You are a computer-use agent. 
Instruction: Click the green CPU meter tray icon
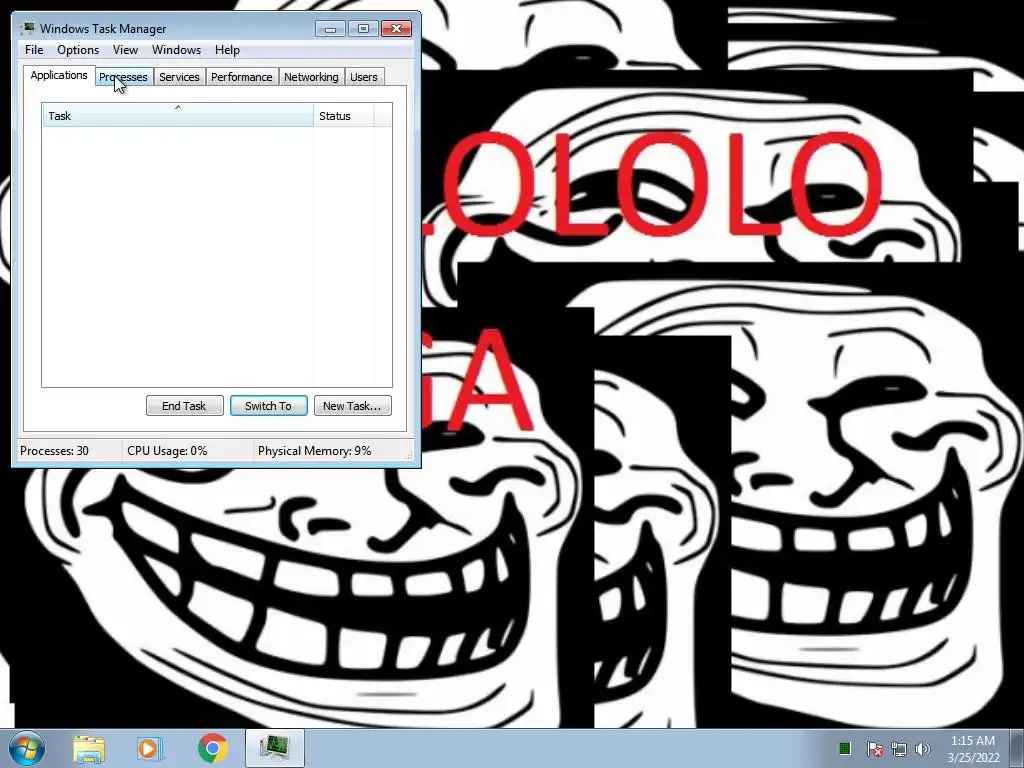tap(844, 748)
